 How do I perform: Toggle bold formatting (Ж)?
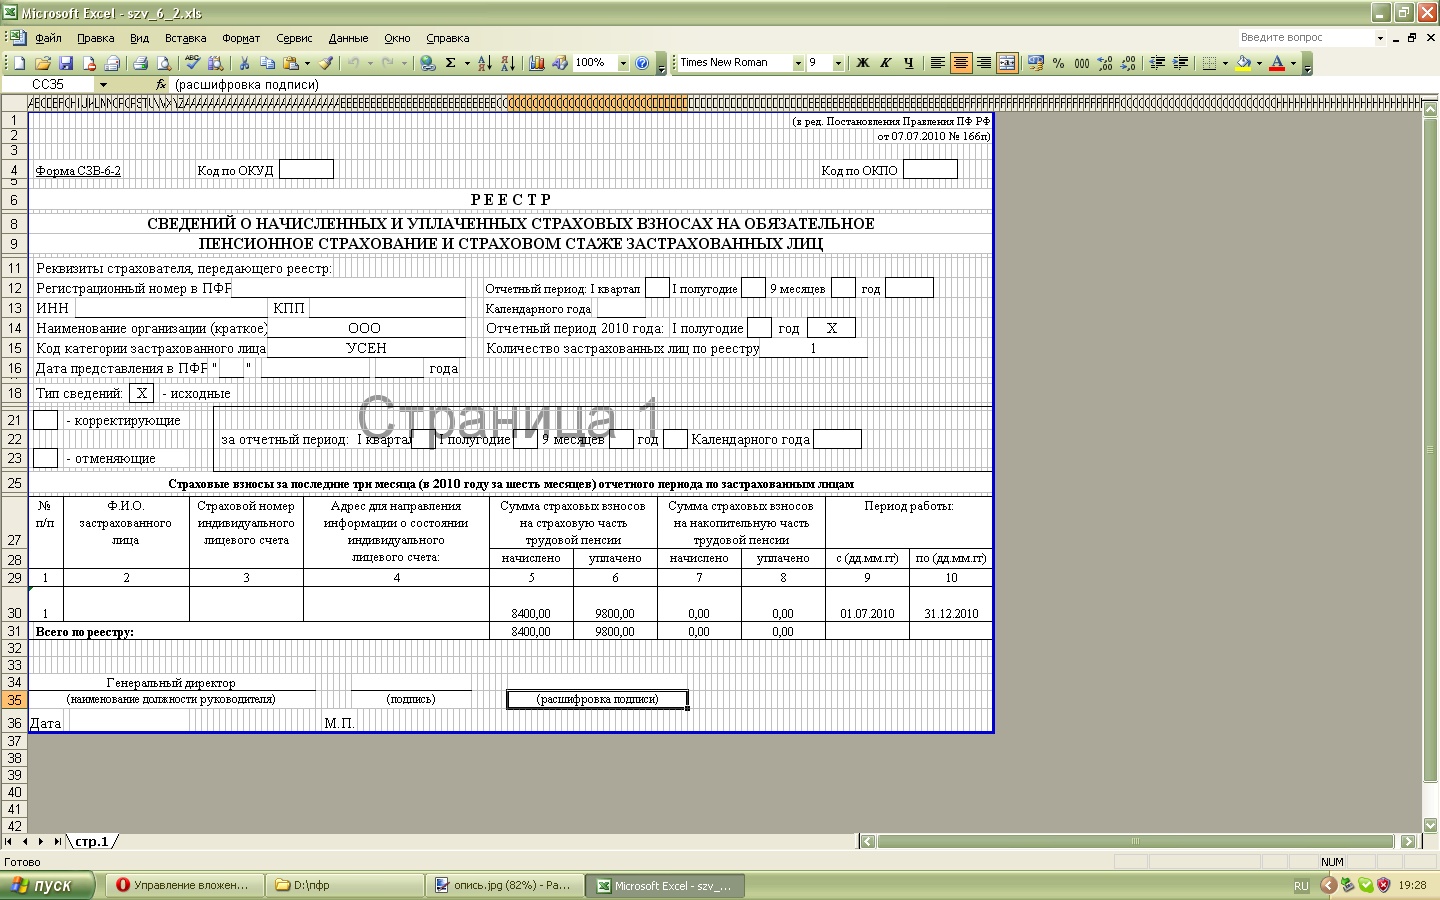[862, 63]
